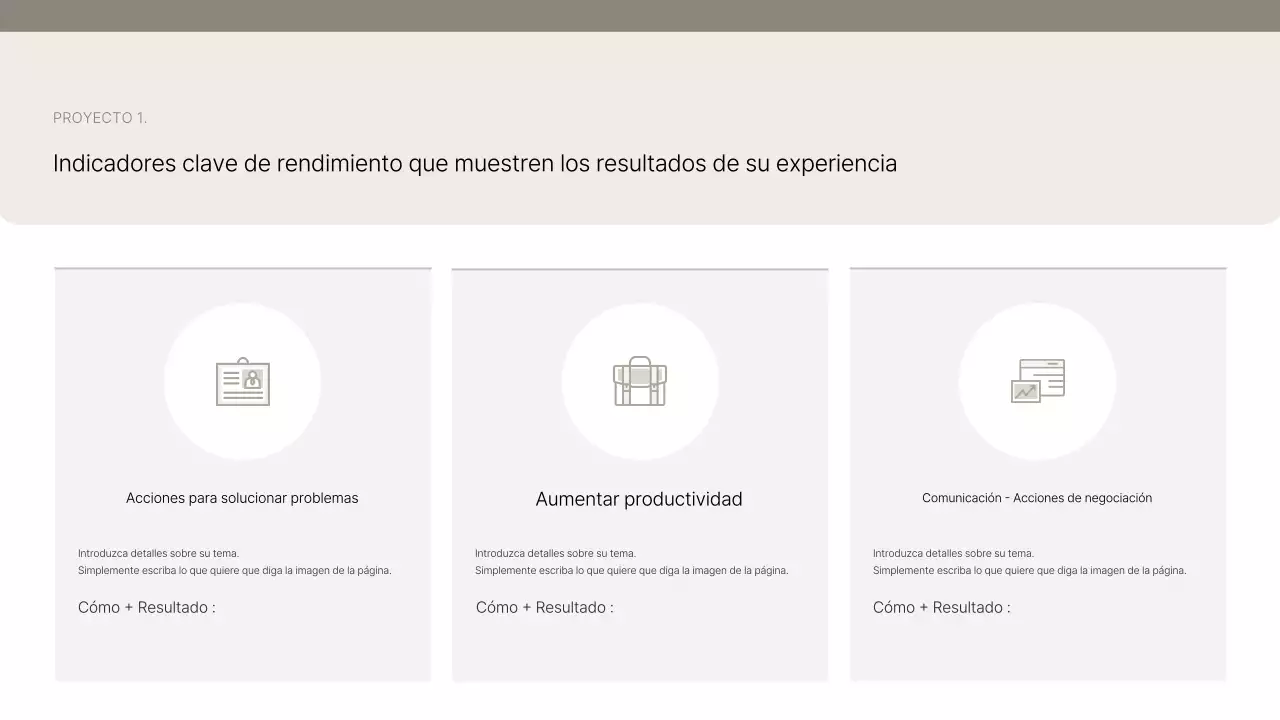The width and height of the screenshot is (1280, 720).
Task: Click the ID card icon on the first card
Action: 242,382
